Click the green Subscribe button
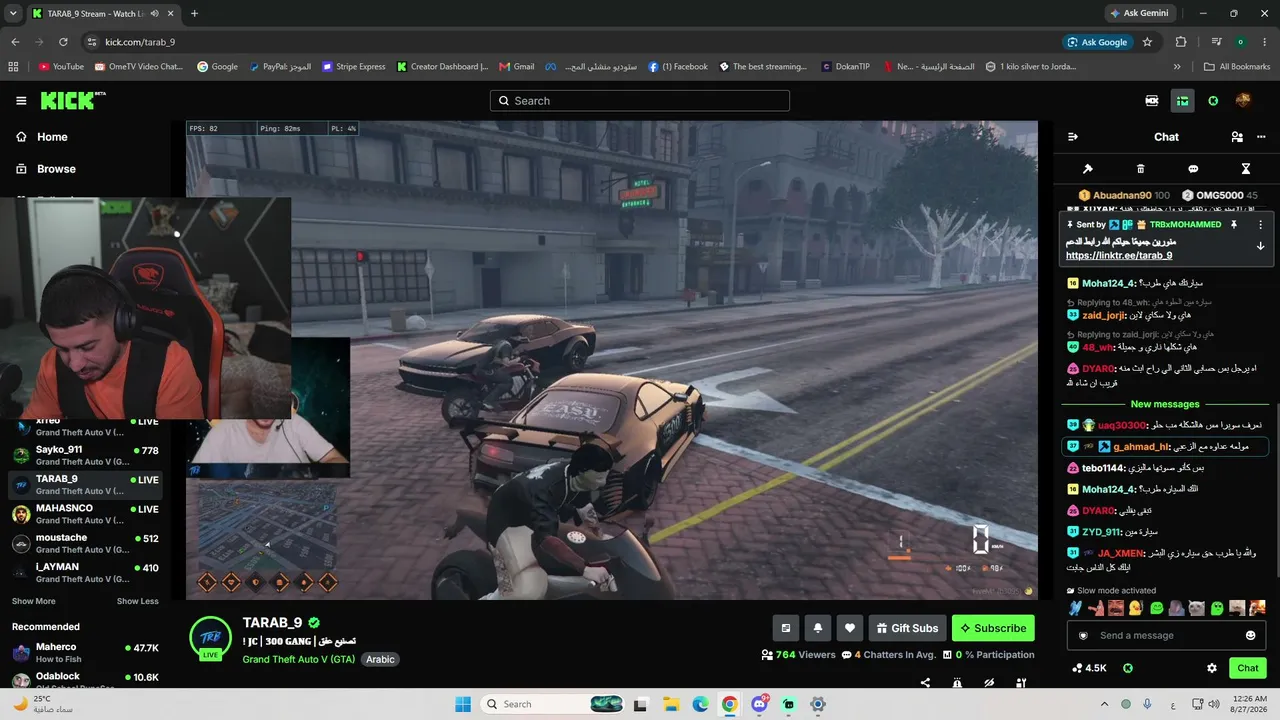1280x720 pixels. (x=993, y=628)
